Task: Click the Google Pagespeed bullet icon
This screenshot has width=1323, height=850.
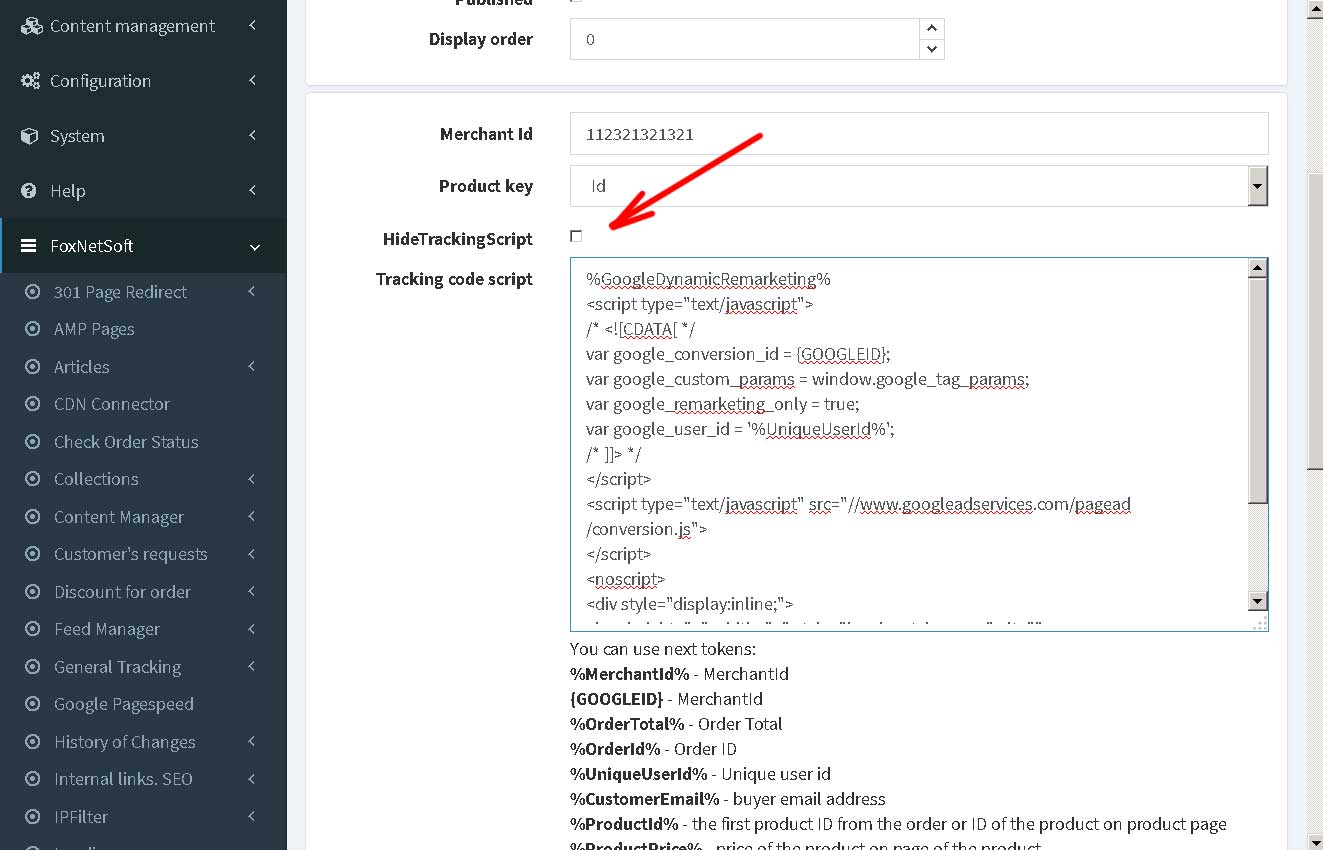Action: pos(33,704)
